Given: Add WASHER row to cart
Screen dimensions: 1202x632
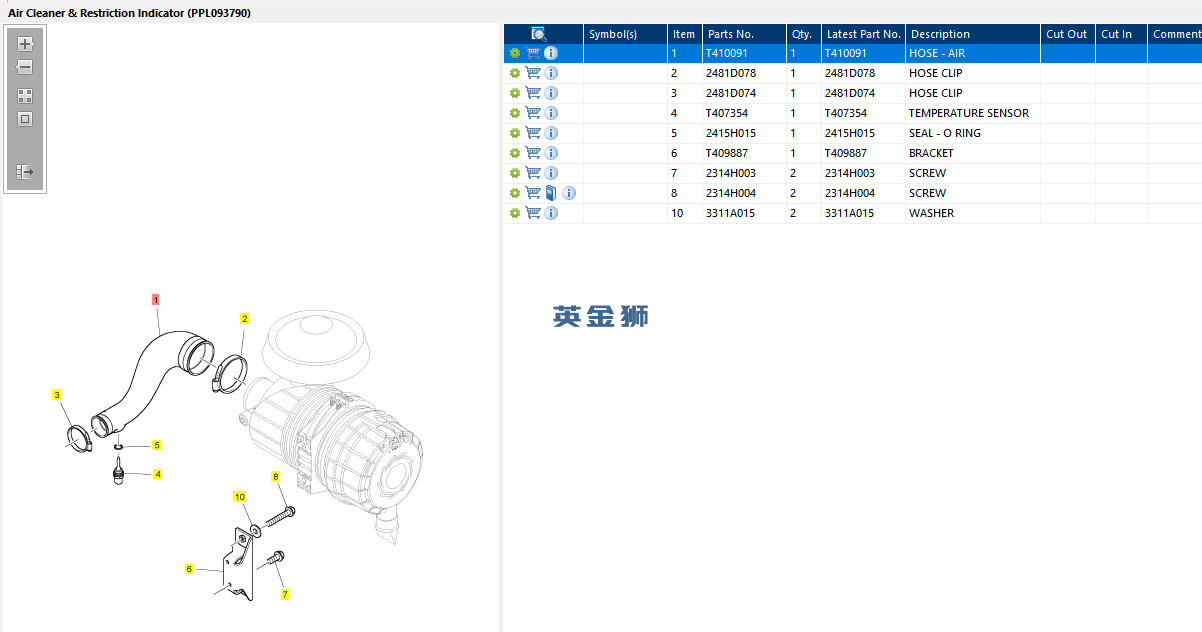Looking at the screenshot, I should [x=533, y=213].
